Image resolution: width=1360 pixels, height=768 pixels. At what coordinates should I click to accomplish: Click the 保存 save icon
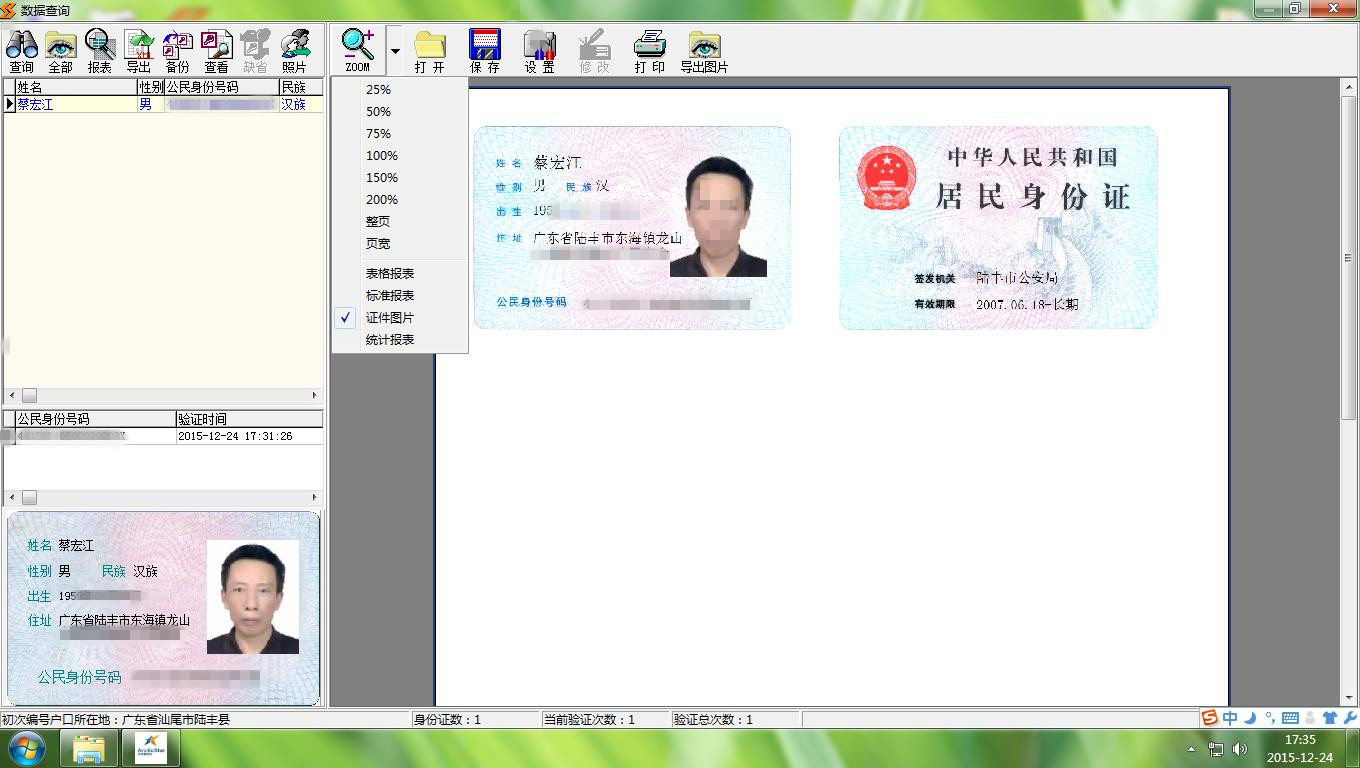click(485, 50)
